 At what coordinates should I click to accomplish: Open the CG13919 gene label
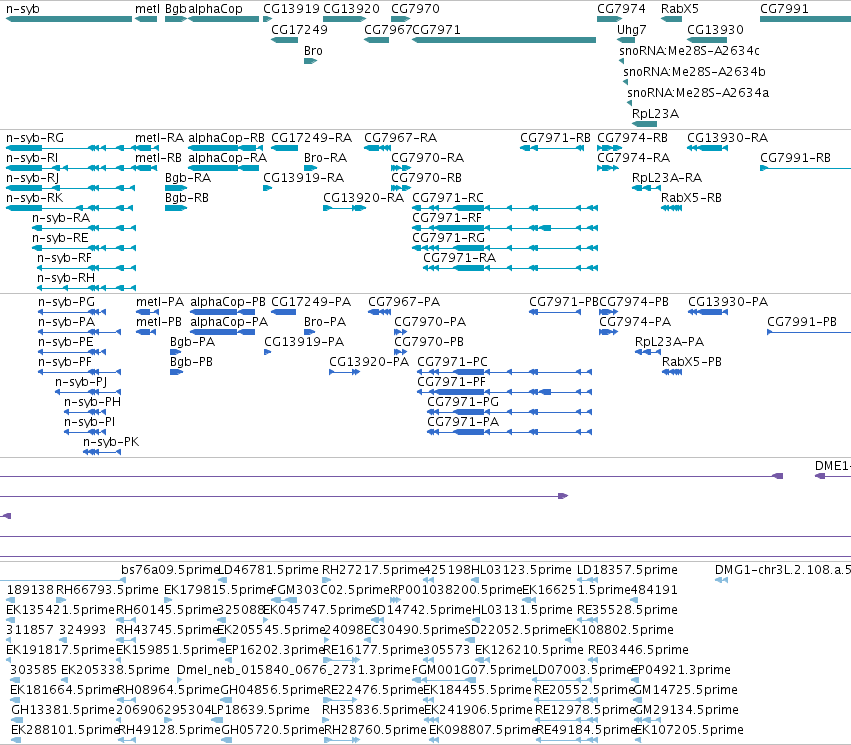click(x=291, y=9)
